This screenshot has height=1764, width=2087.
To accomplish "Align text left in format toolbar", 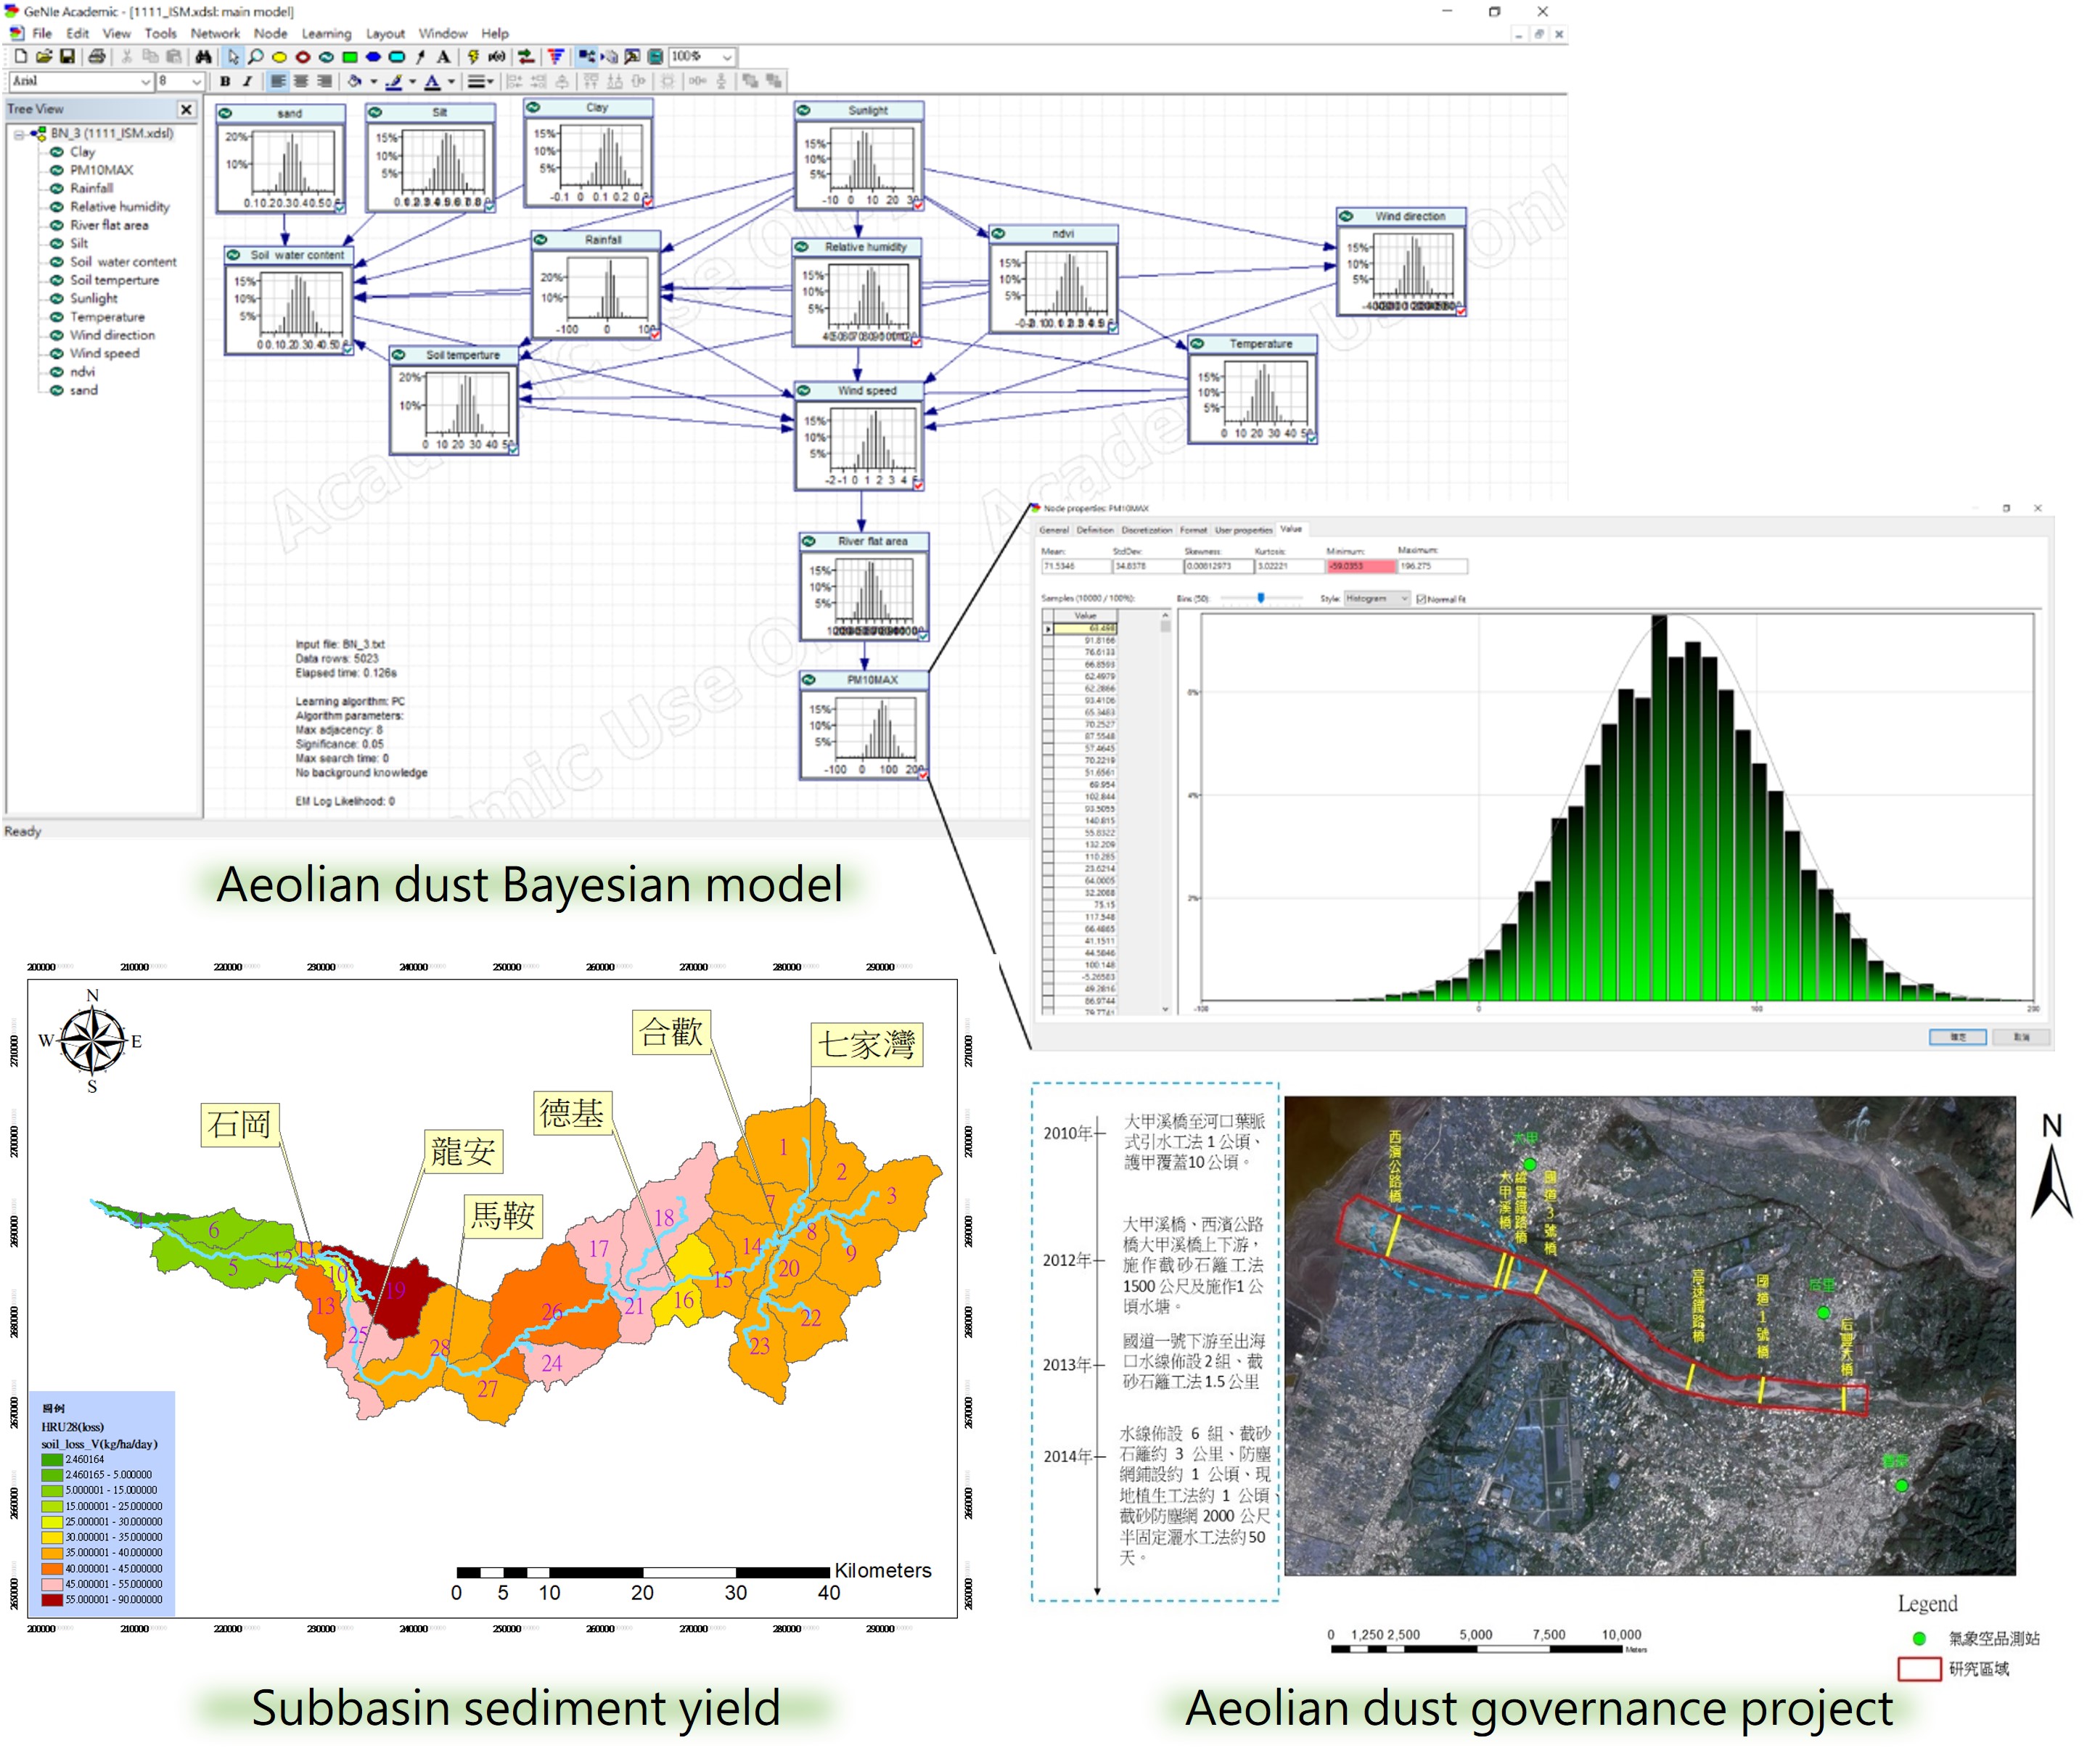I will click(x=278, y=81).
